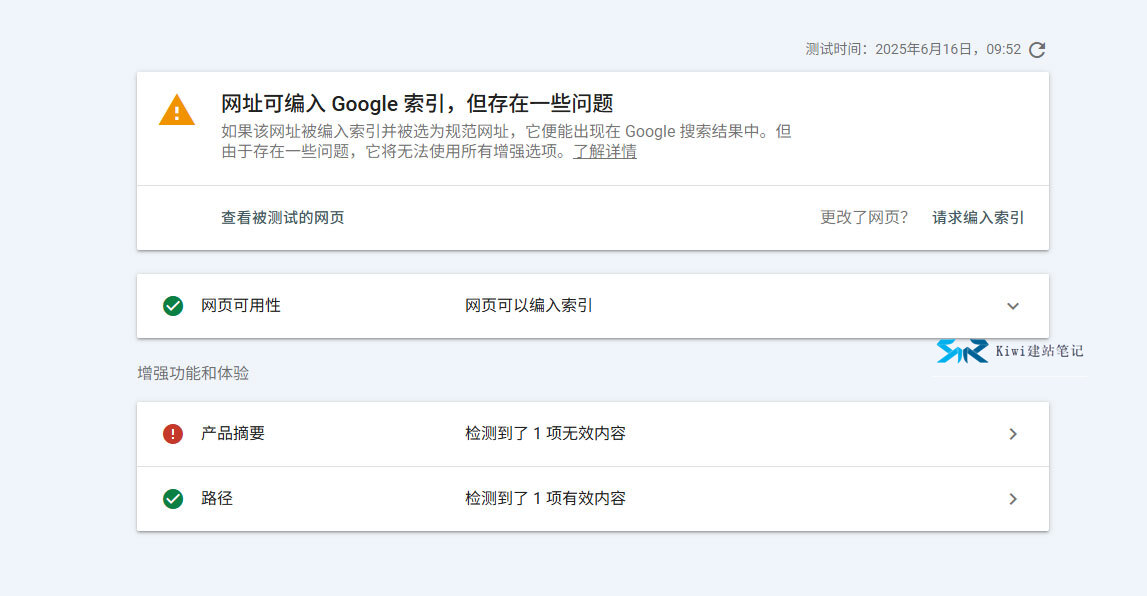The height and width of the screenshot is (596, 1147).
Task: Click red error icon beside 产品摘要
Action: 173,434
